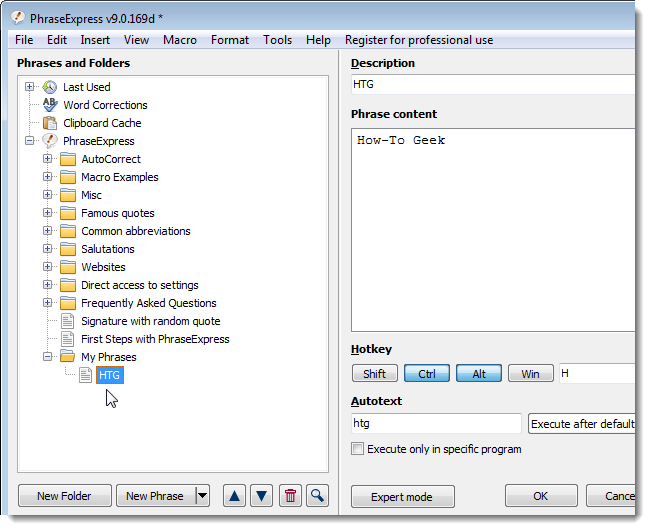Click the move phrase up arrow icon
This screenshot has width=650, height=530.
234,496
